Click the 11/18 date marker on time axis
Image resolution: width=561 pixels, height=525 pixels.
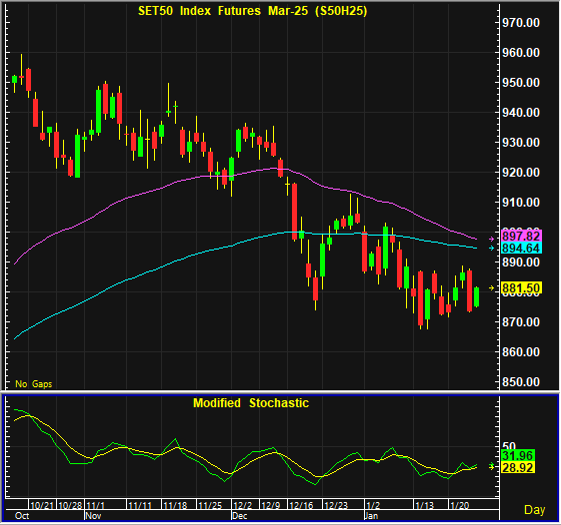[175, 505]
